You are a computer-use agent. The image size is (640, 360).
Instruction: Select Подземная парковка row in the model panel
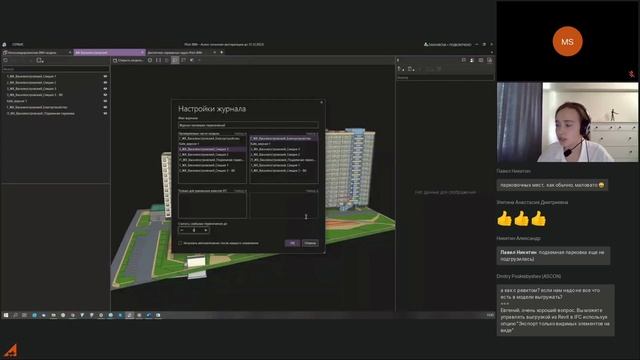[56, 113]
